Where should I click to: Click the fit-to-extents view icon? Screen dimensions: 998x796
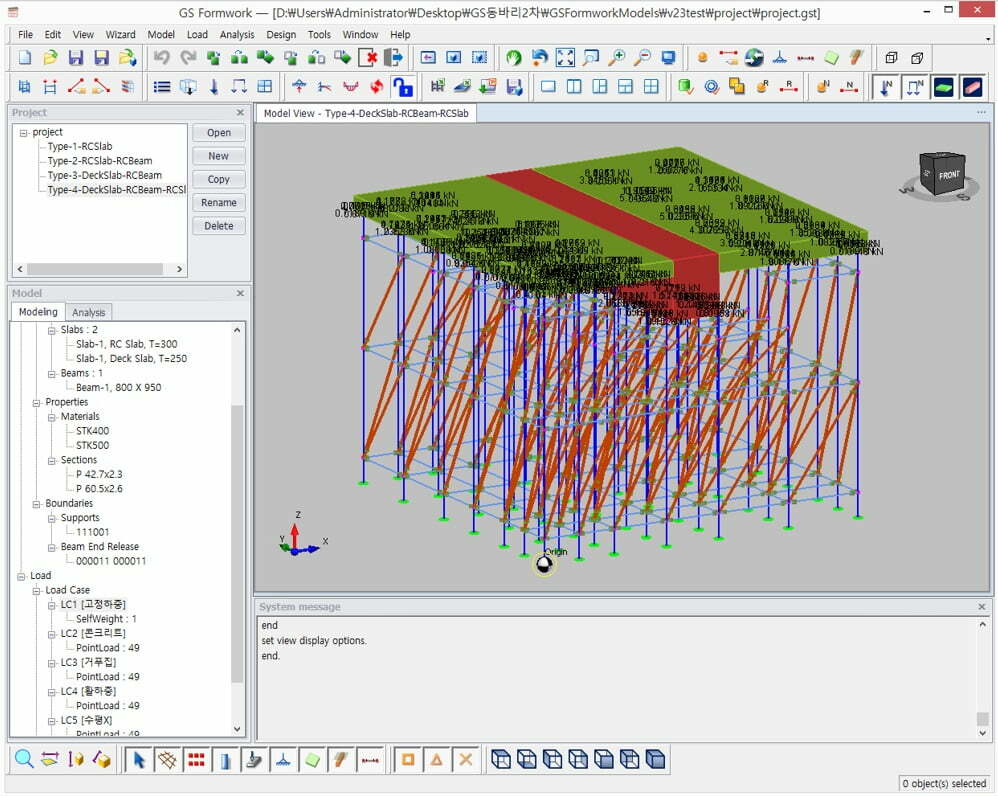click(x=565, y=57)
